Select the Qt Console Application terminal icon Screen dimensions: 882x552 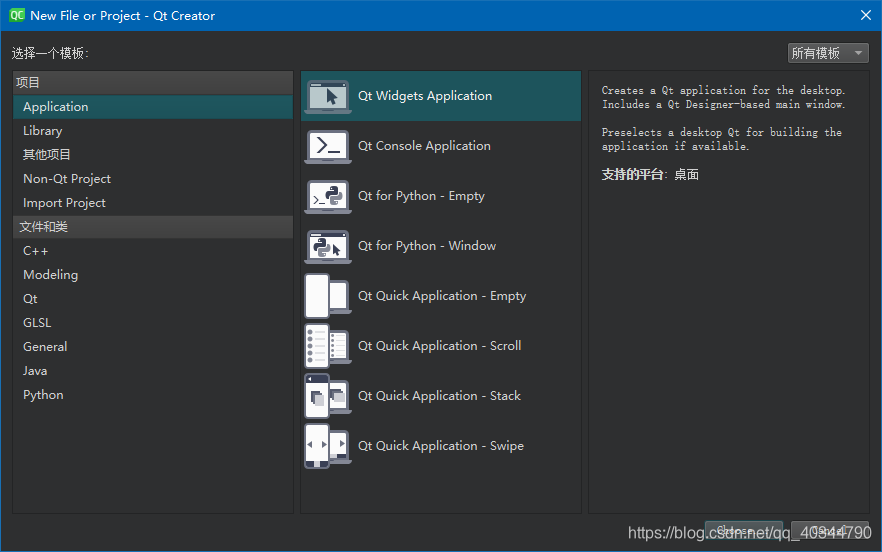click(x=328, y=146)
